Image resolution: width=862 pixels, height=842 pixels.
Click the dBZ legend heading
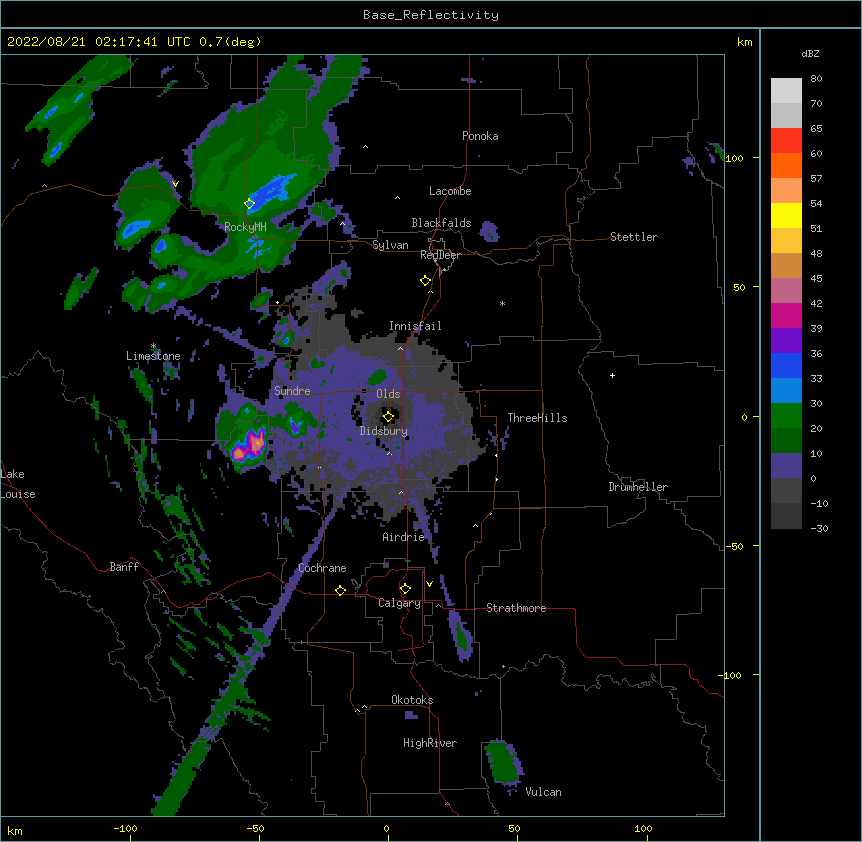810,53
